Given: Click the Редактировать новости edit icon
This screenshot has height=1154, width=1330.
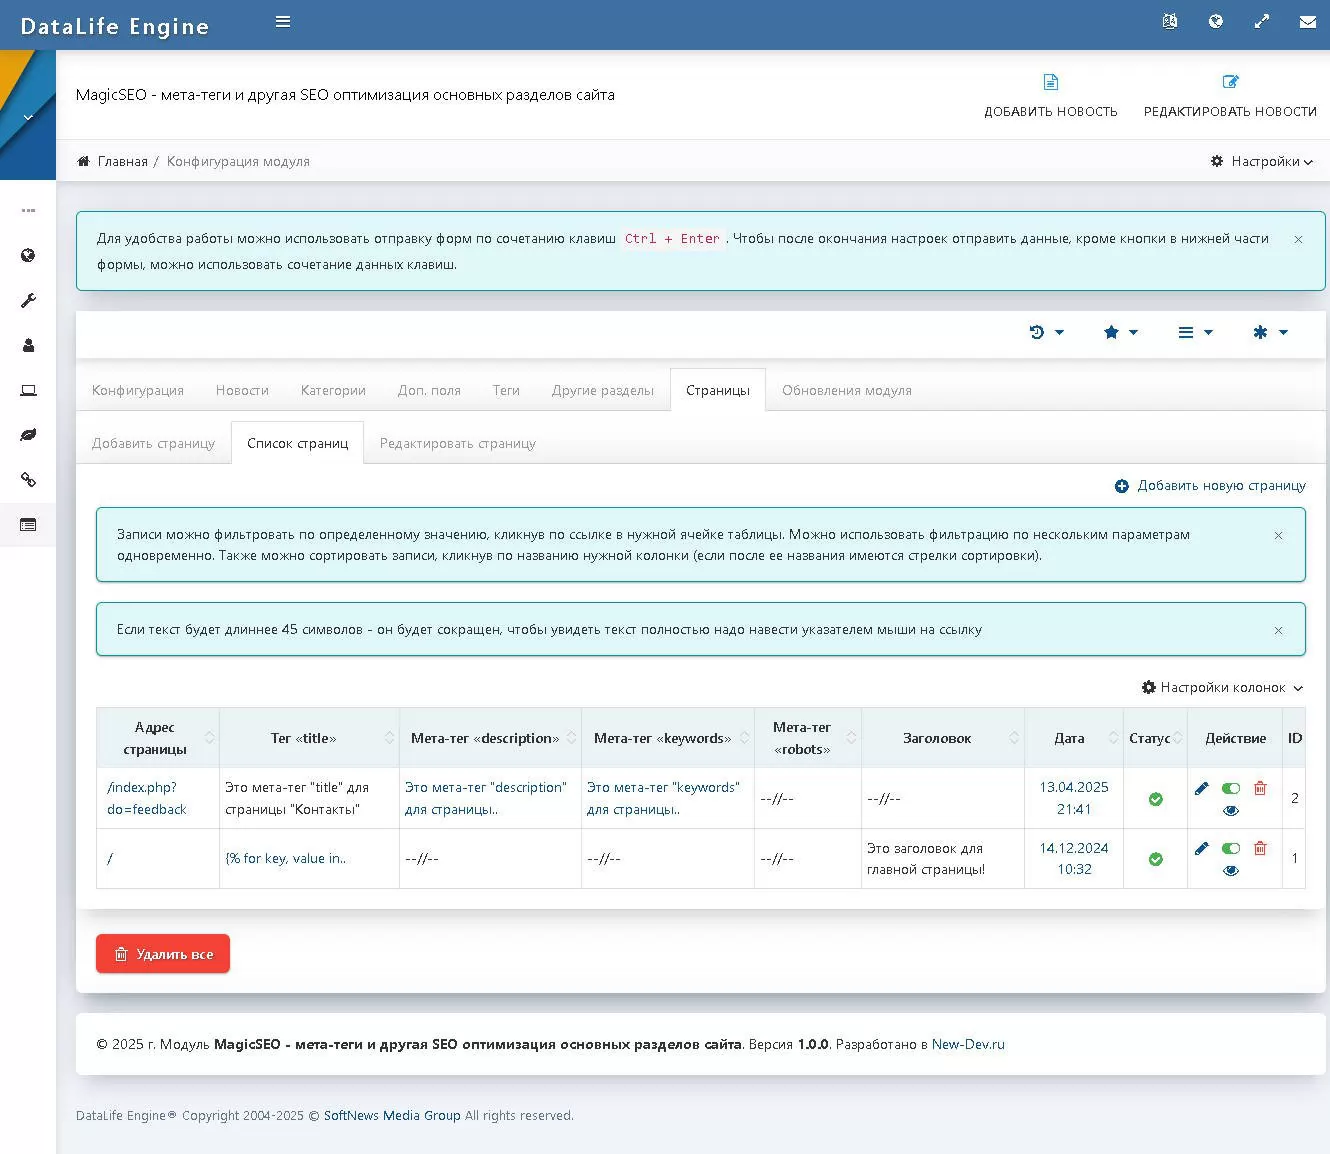Looking at the screenshot, I should [x=1230, y=82].
